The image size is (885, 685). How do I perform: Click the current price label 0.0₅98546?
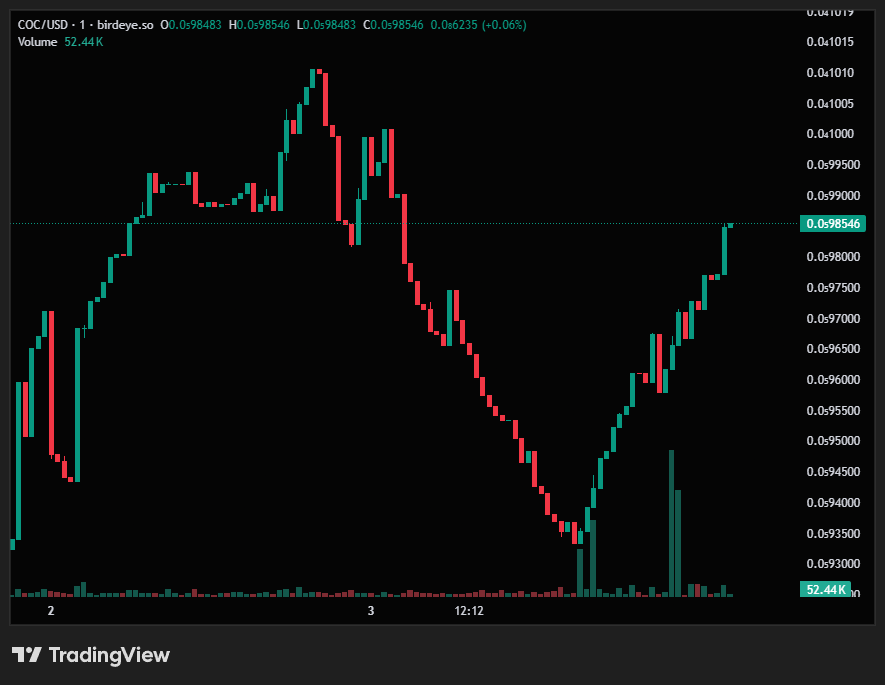[x=833, y=223]
